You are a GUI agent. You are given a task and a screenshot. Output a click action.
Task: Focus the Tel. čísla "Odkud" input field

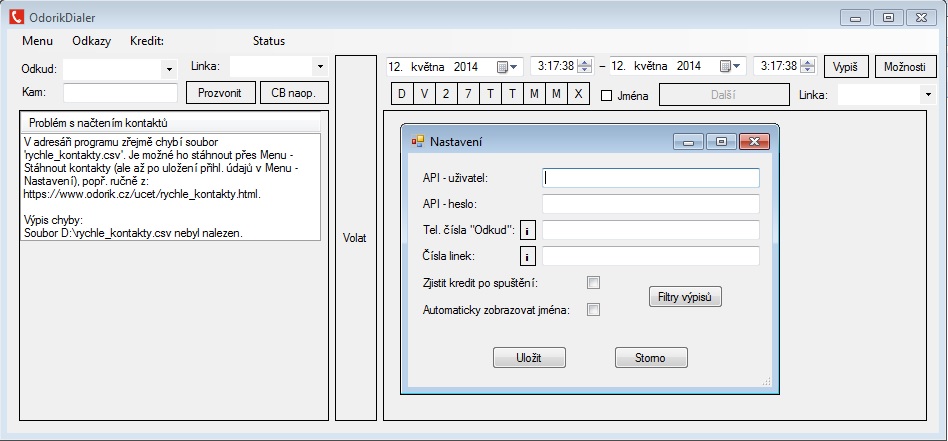(651, 230)
